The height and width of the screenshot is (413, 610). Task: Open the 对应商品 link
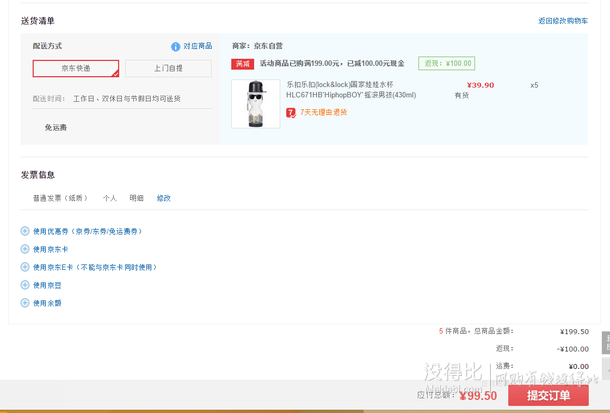[198, 46]
